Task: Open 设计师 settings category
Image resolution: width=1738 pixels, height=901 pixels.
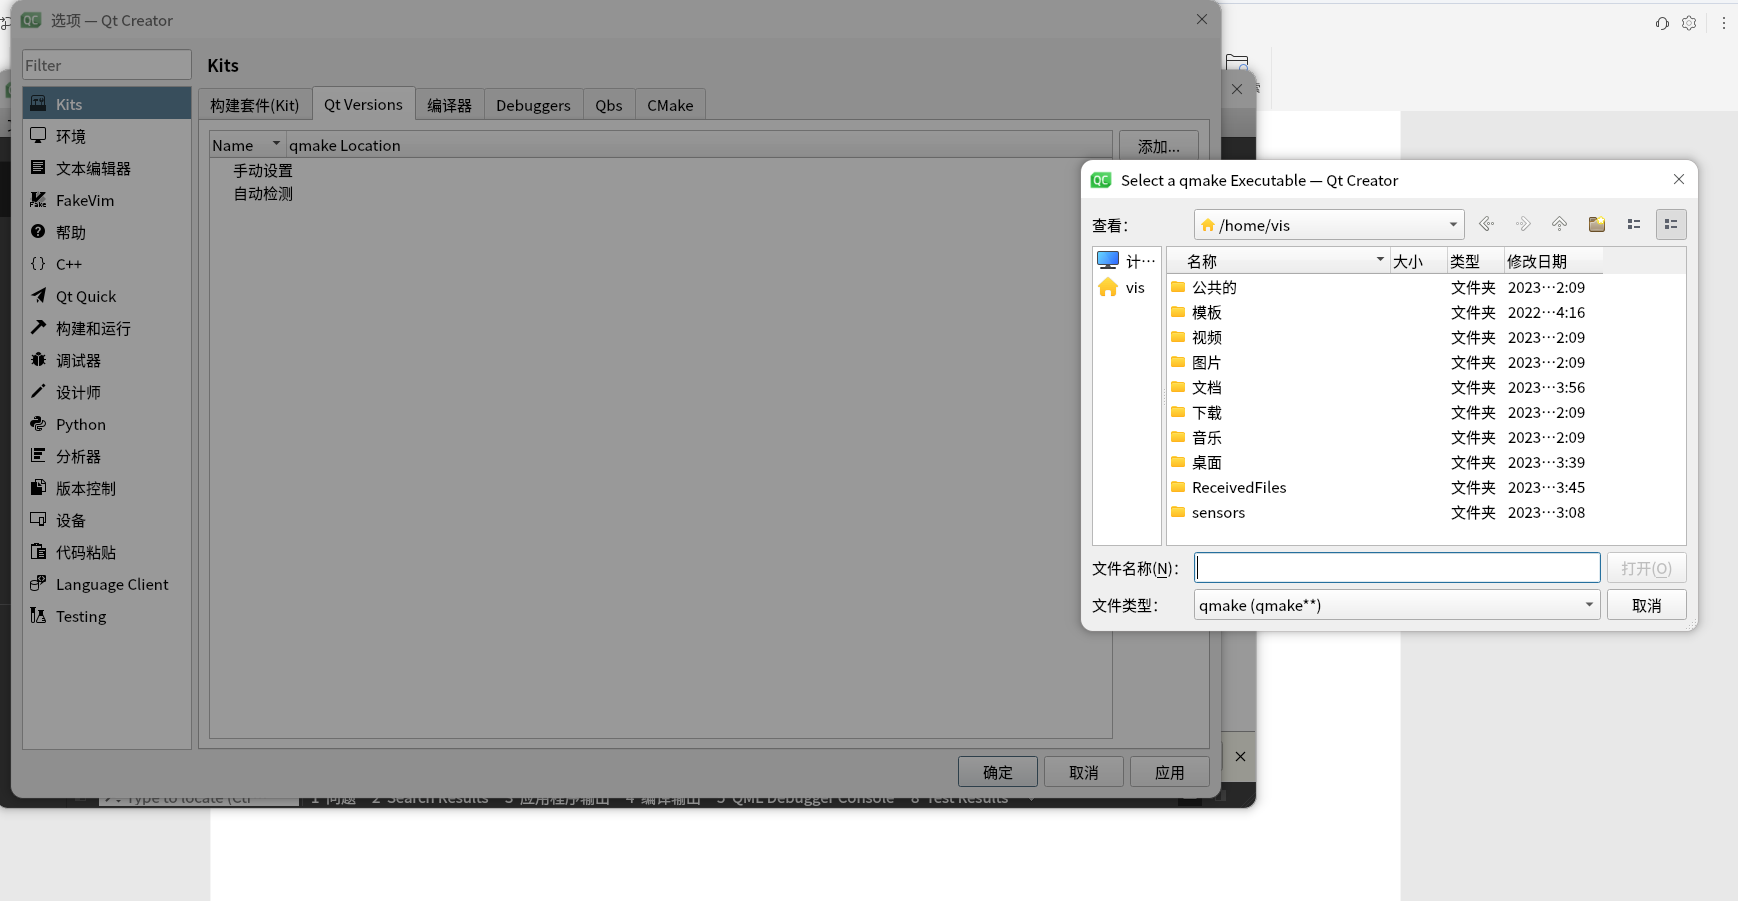Action: [x=107, y=392]
